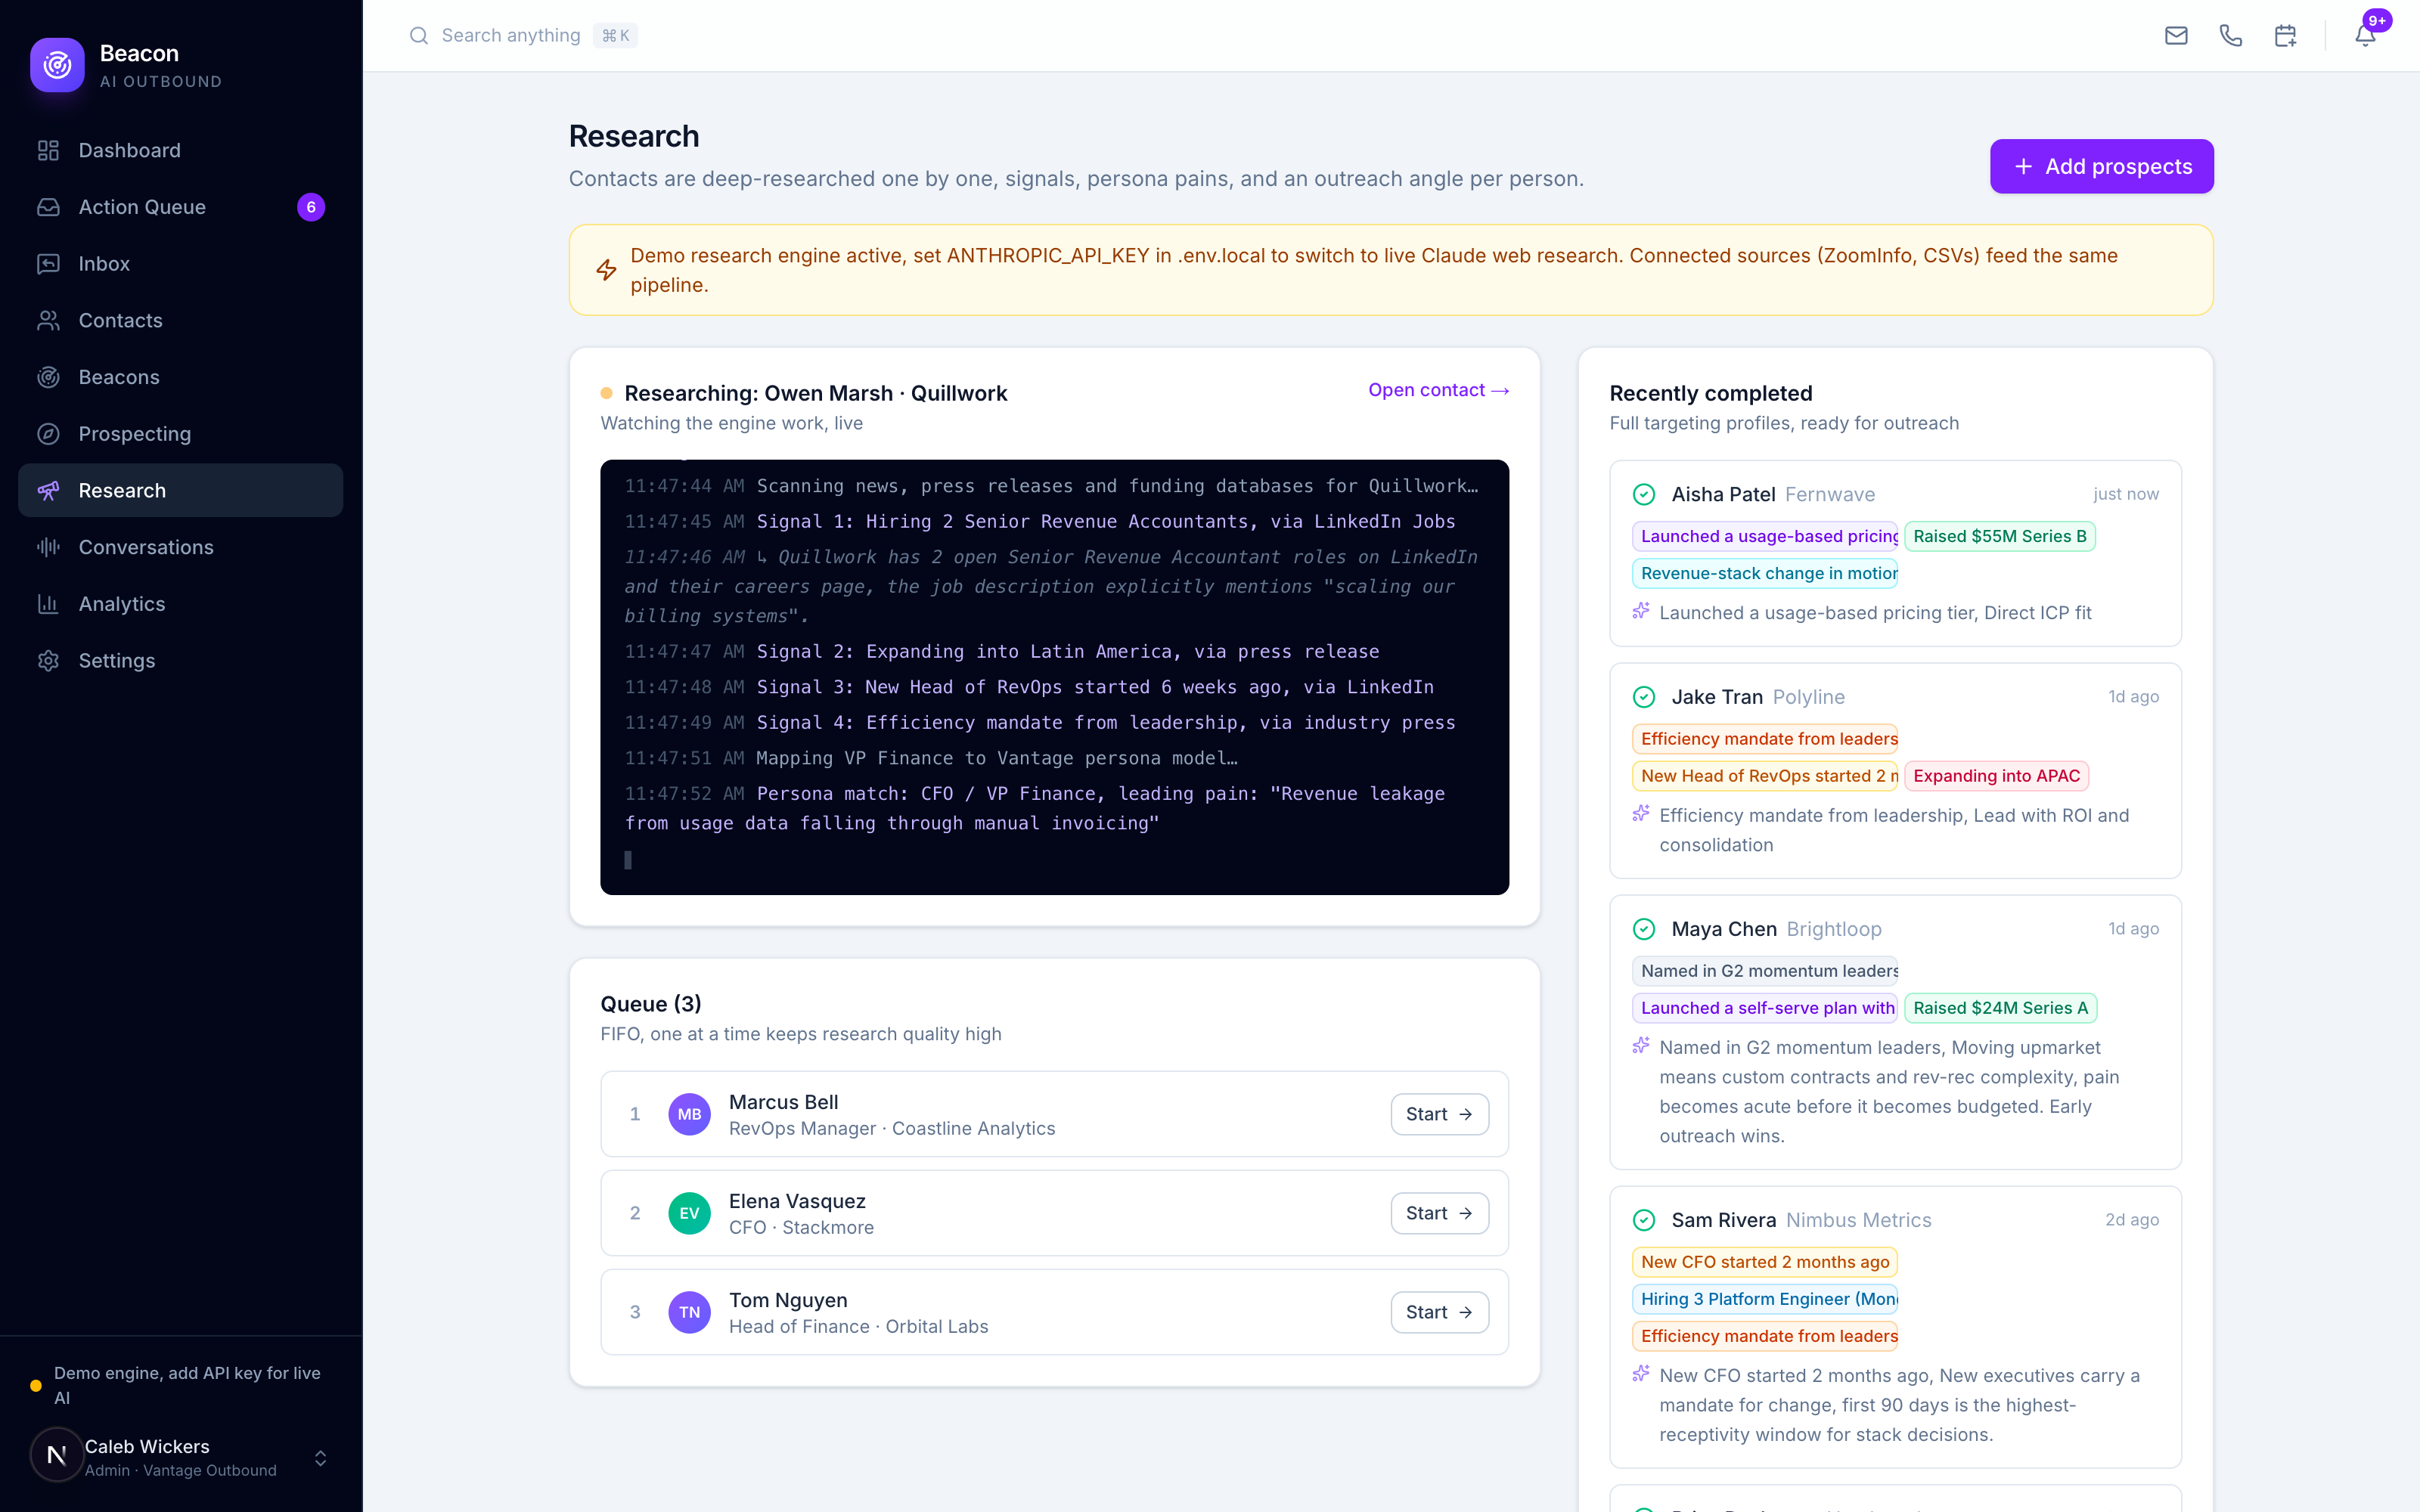Click the Raised $24M Series A tag
Viewport: 2420px width, 1512px height.
click(2000, 1008)
